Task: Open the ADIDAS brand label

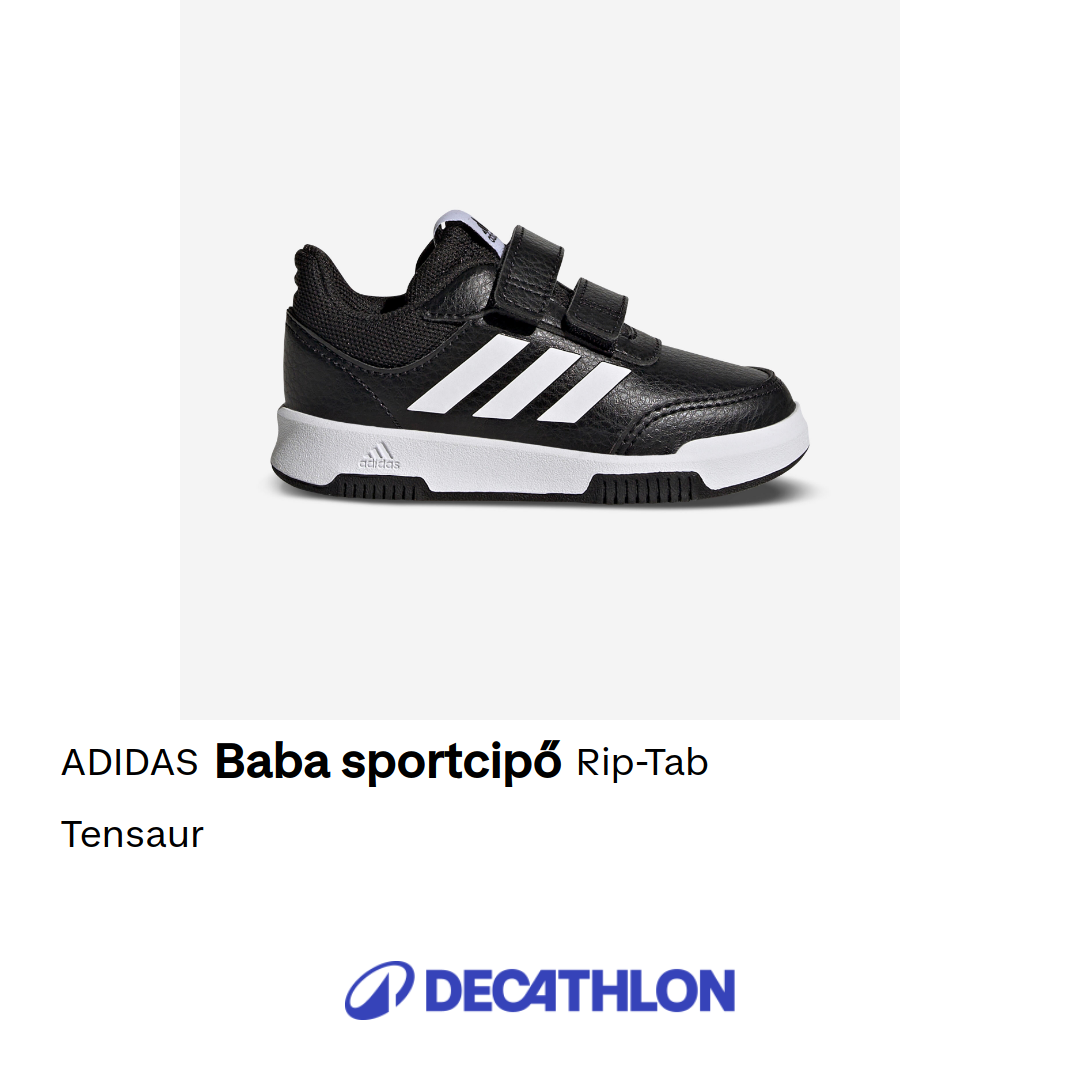Action: point(129,762)
